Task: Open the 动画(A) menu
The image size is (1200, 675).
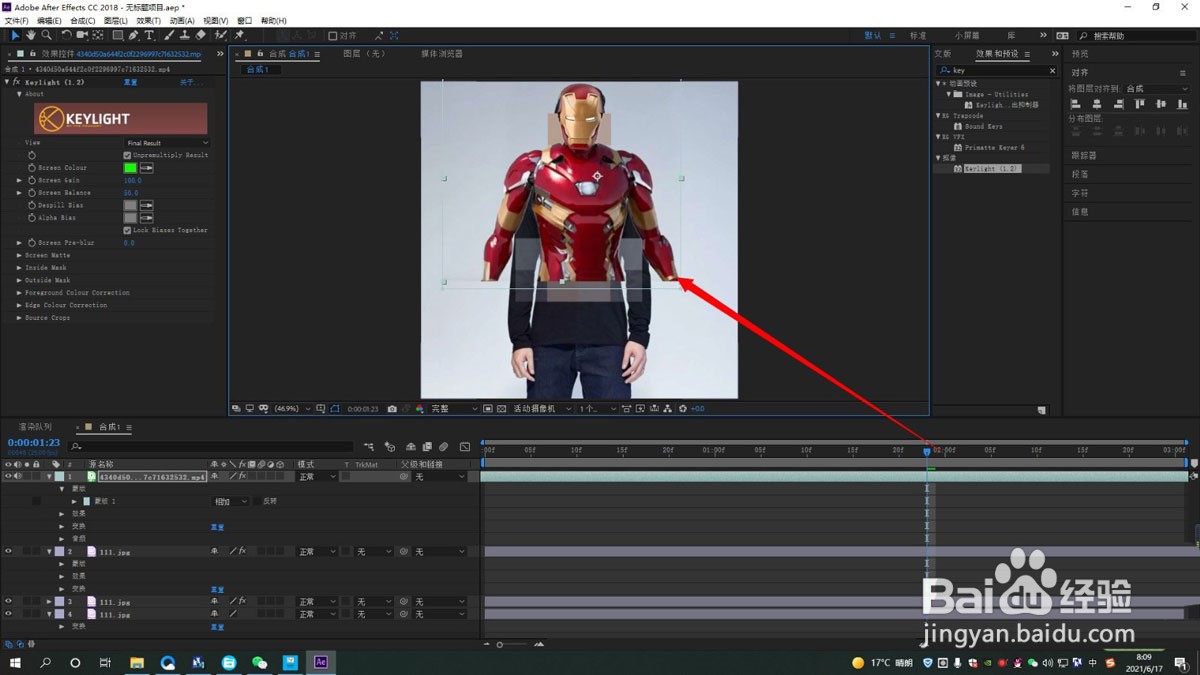Action: click(181, 20)
